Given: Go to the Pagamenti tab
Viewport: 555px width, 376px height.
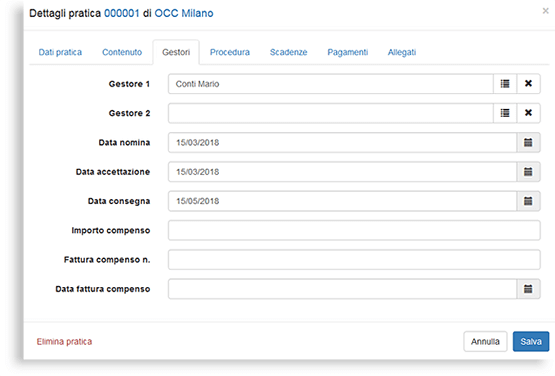Looking at the screenshot, I should [348, 52].
